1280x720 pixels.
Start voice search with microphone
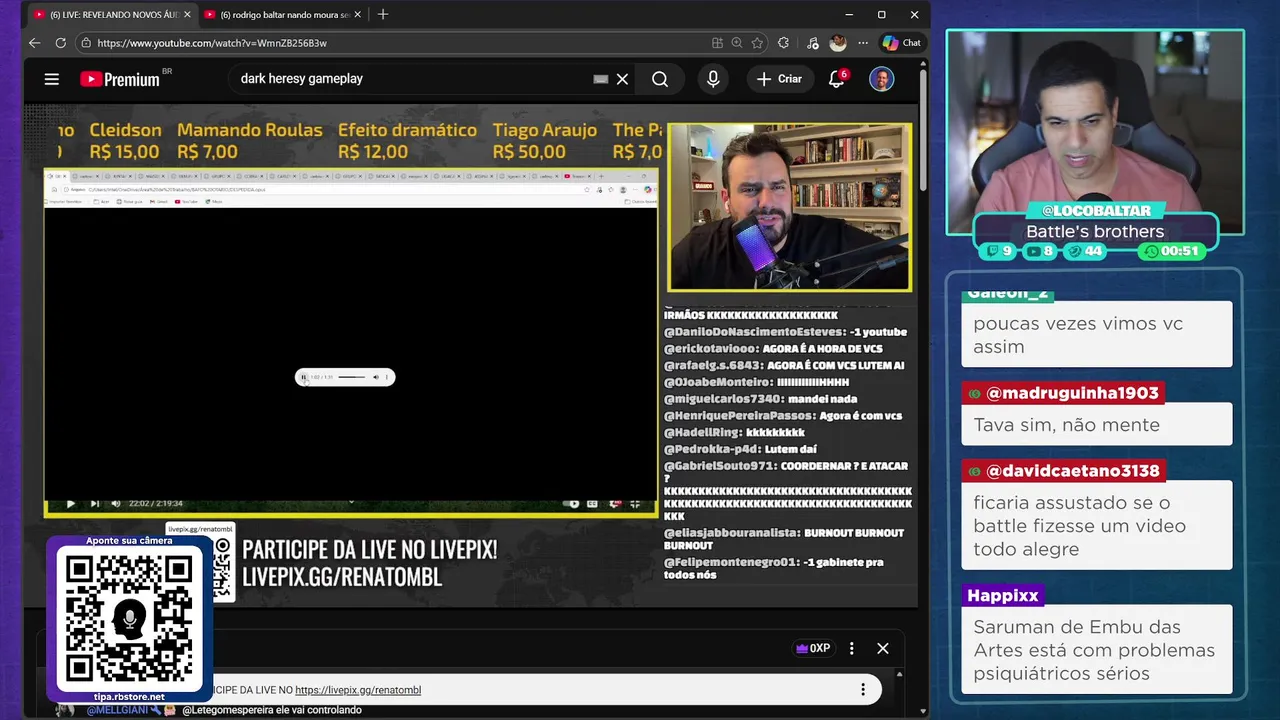[713, 79]
